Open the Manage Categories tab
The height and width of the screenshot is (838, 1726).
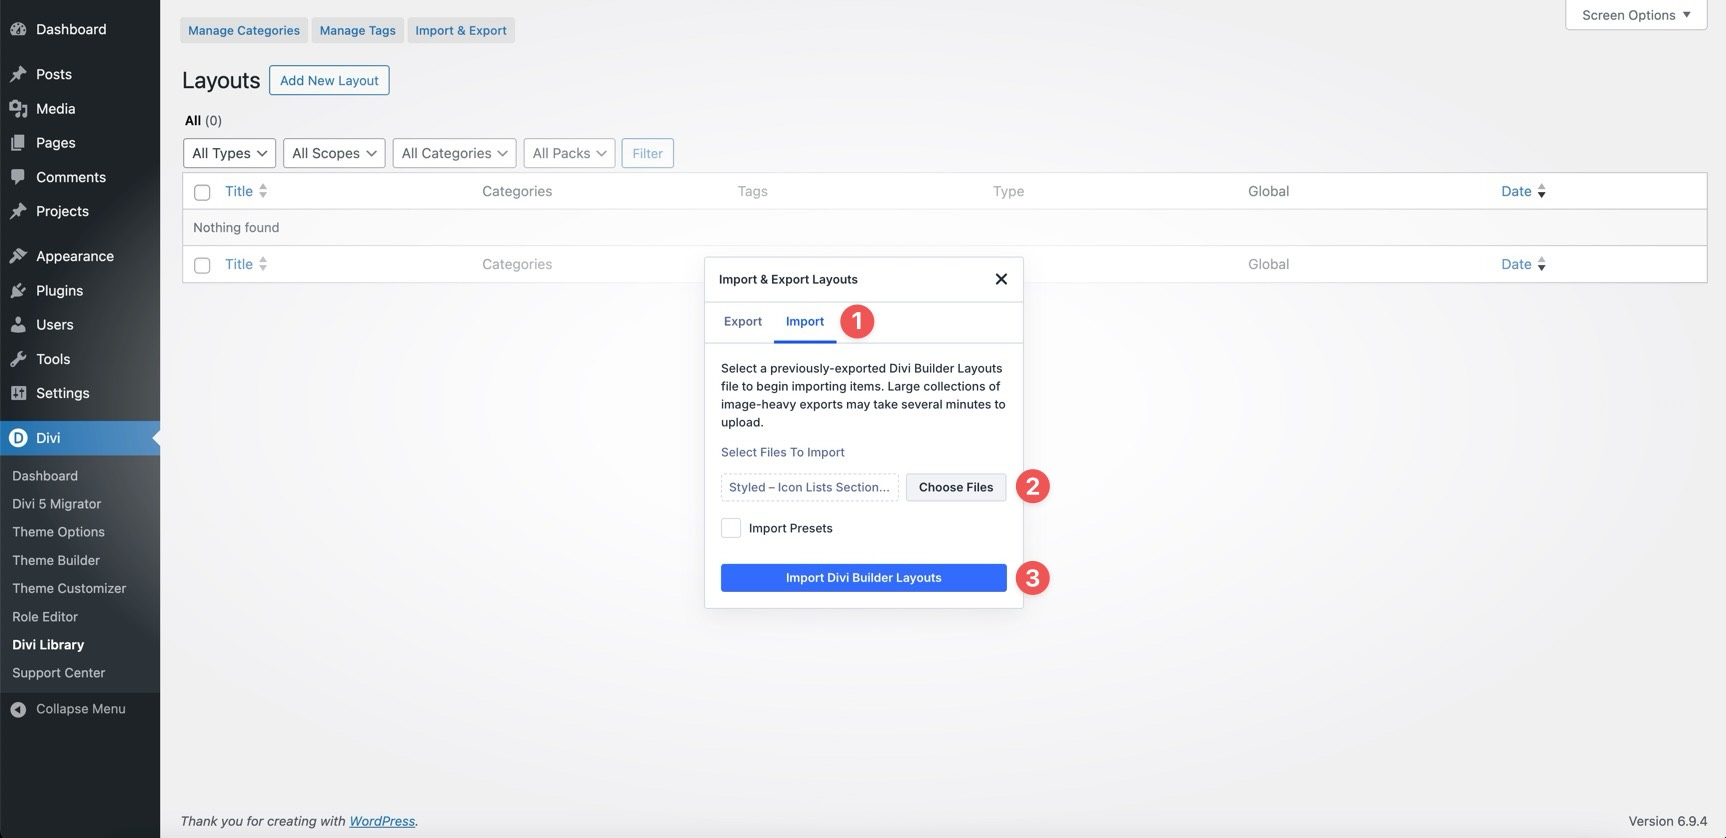(x=244, y=30)
